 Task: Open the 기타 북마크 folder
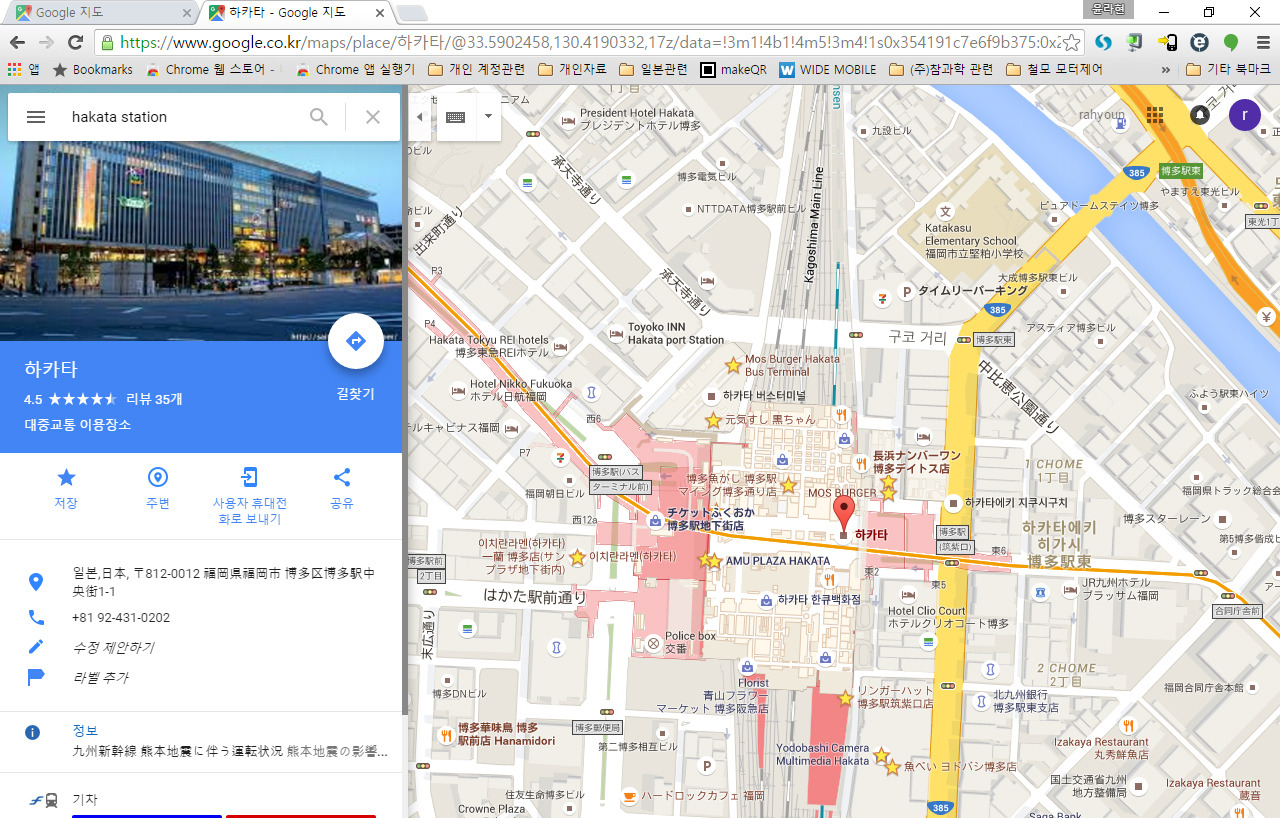click(1227, 70)
